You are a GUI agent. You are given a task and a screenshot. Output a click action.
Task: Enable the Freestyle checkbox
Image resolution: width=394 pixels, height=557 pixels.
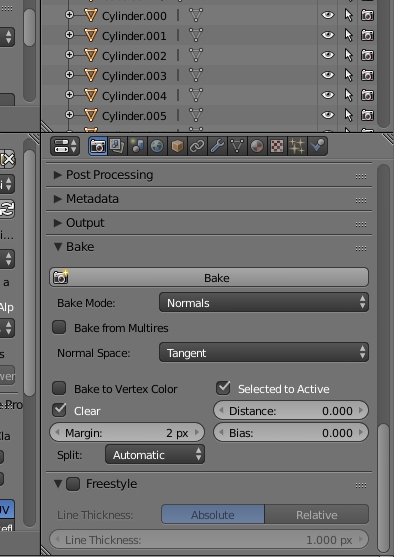click(73, 484)
